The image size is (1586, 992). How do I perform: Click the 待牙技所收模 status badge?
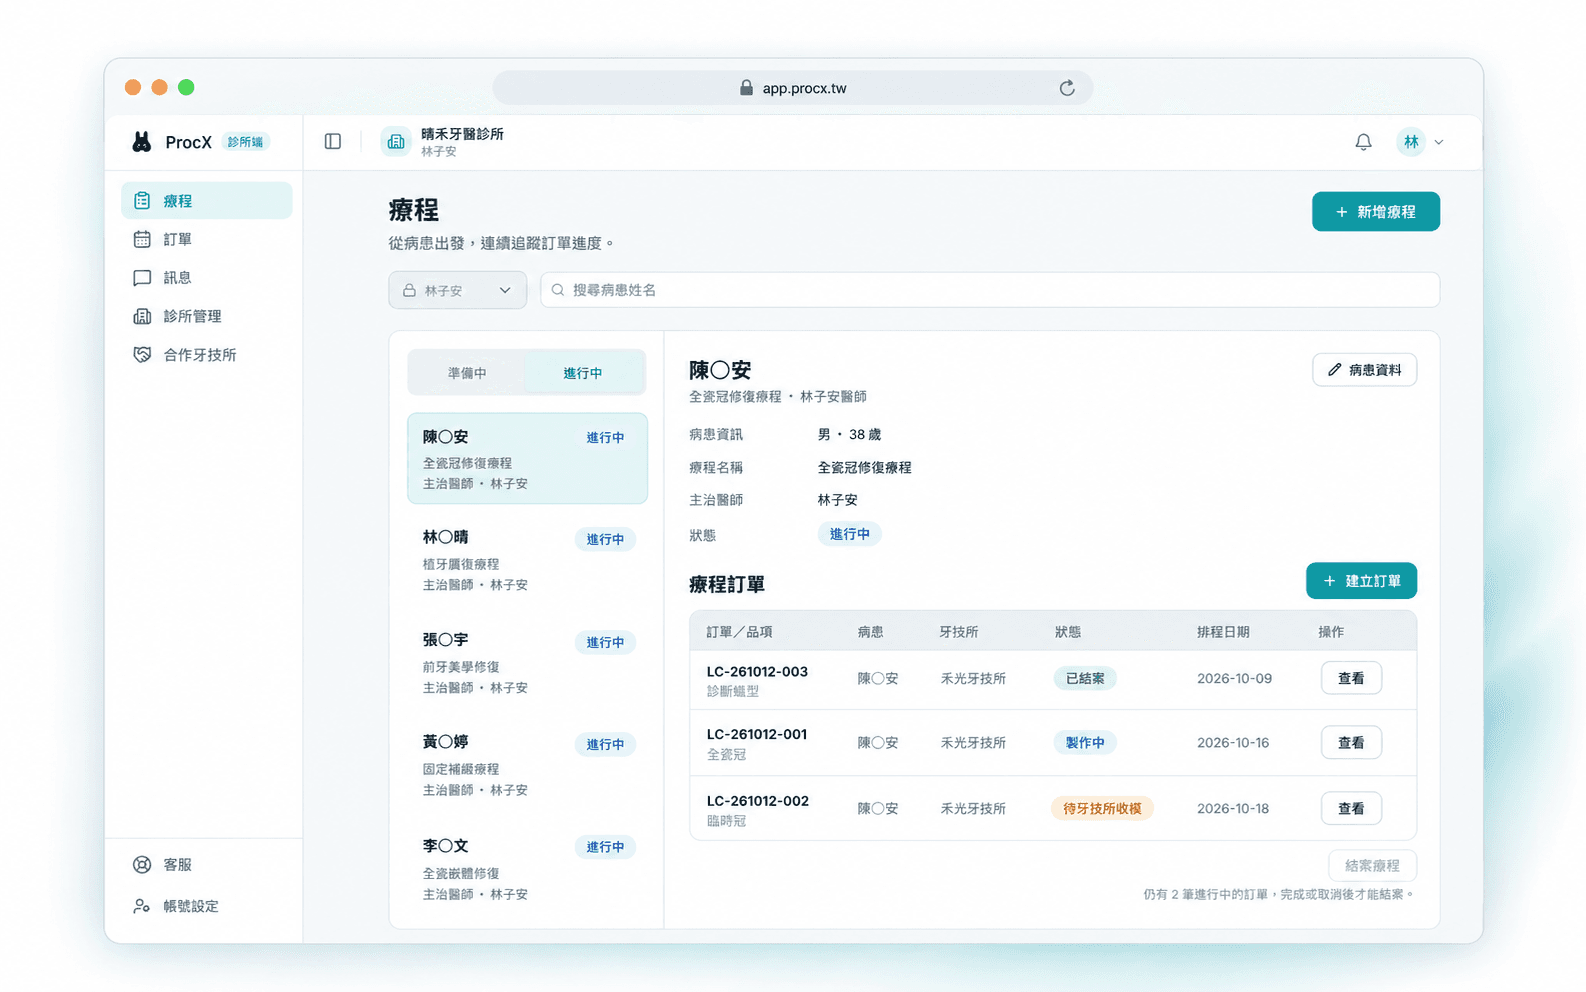(1102, 808)
